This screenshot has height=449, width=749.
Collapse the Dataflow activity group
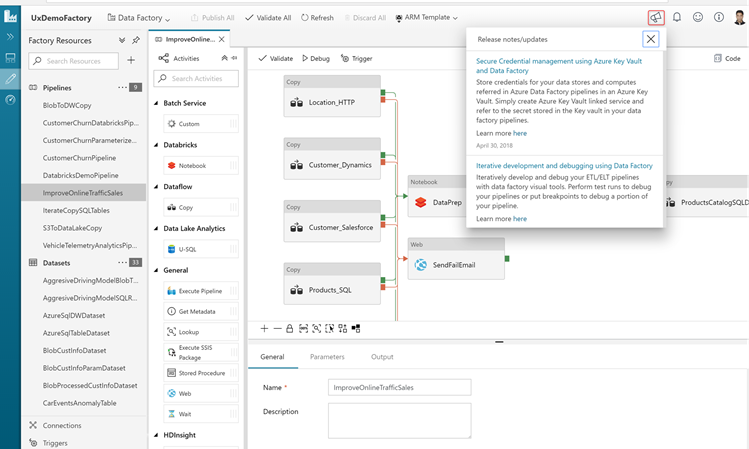[x=156, y=187]
